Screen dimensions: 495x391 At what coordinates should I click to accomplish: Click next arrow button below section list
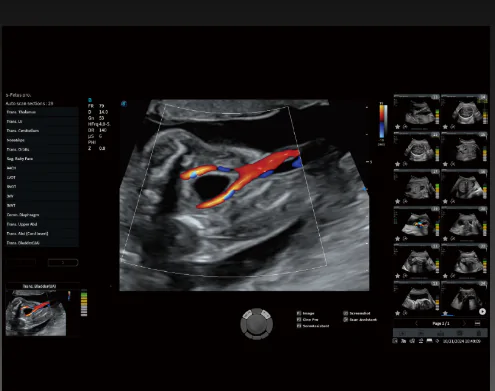63,263
